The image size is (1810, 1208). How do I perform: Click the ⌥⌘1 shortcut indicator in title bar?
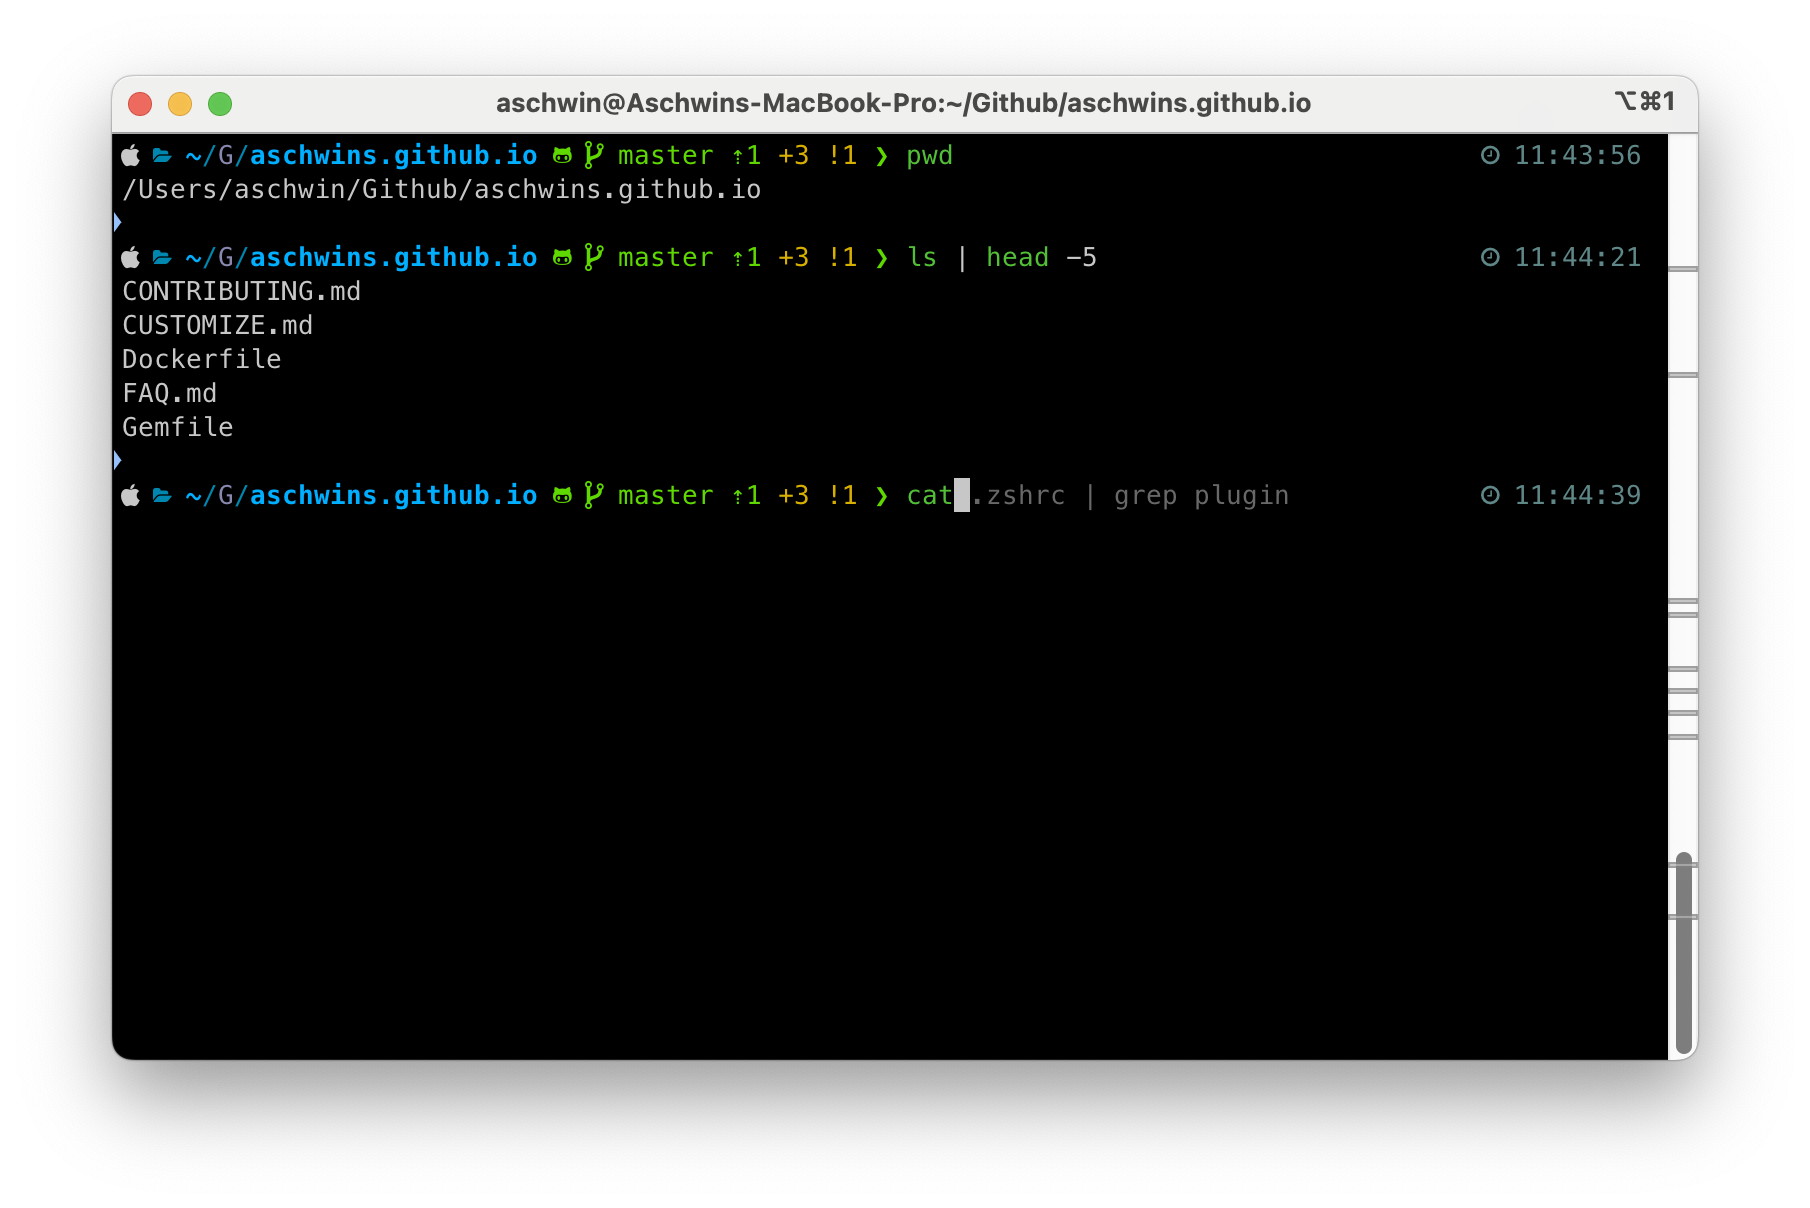[1644, 101]
